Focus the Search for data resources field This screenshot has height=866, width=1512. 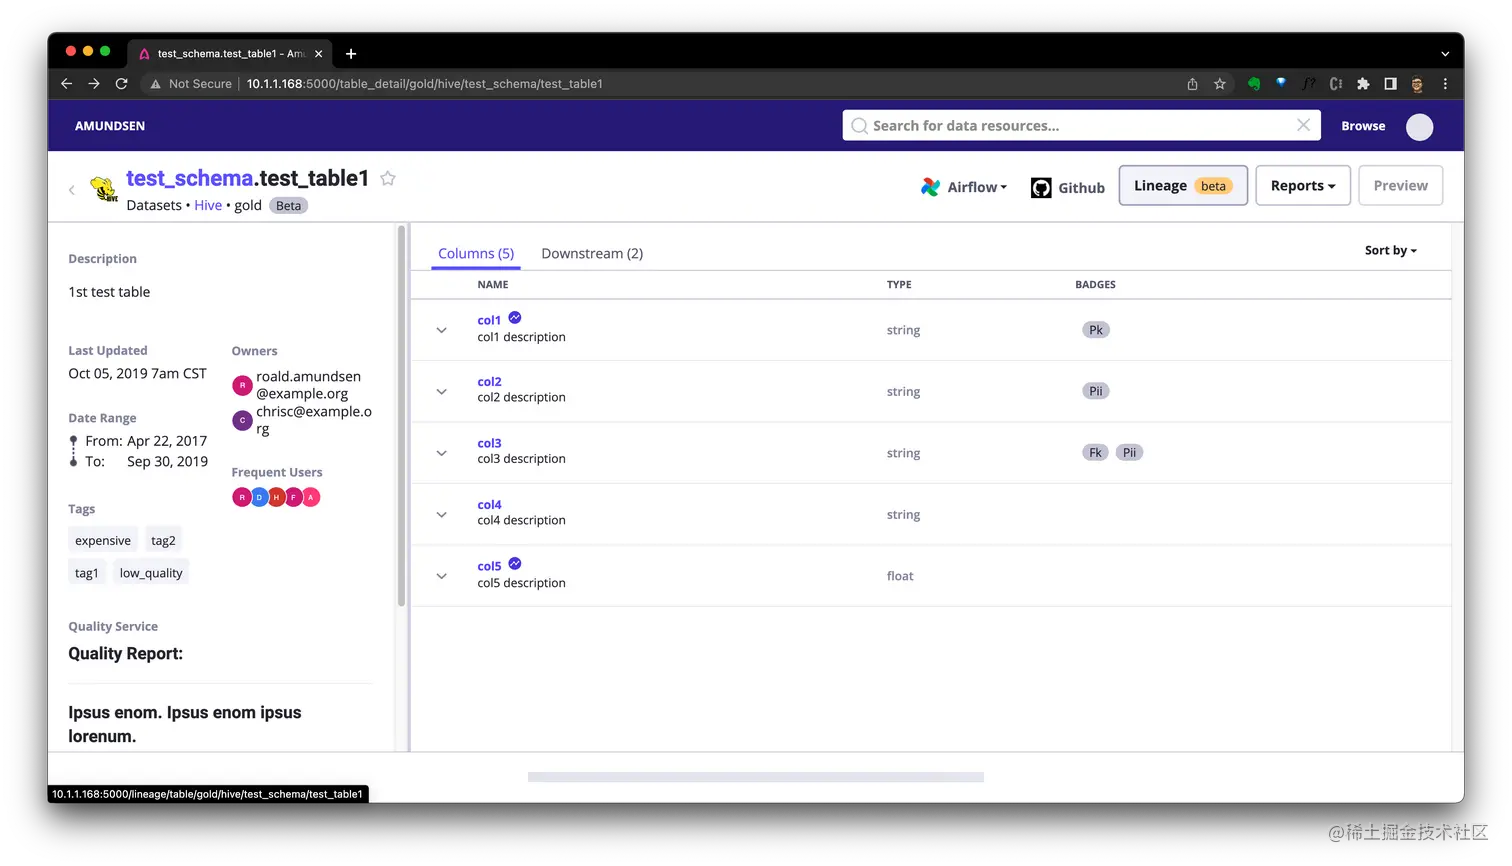(x=1081, y=125)
